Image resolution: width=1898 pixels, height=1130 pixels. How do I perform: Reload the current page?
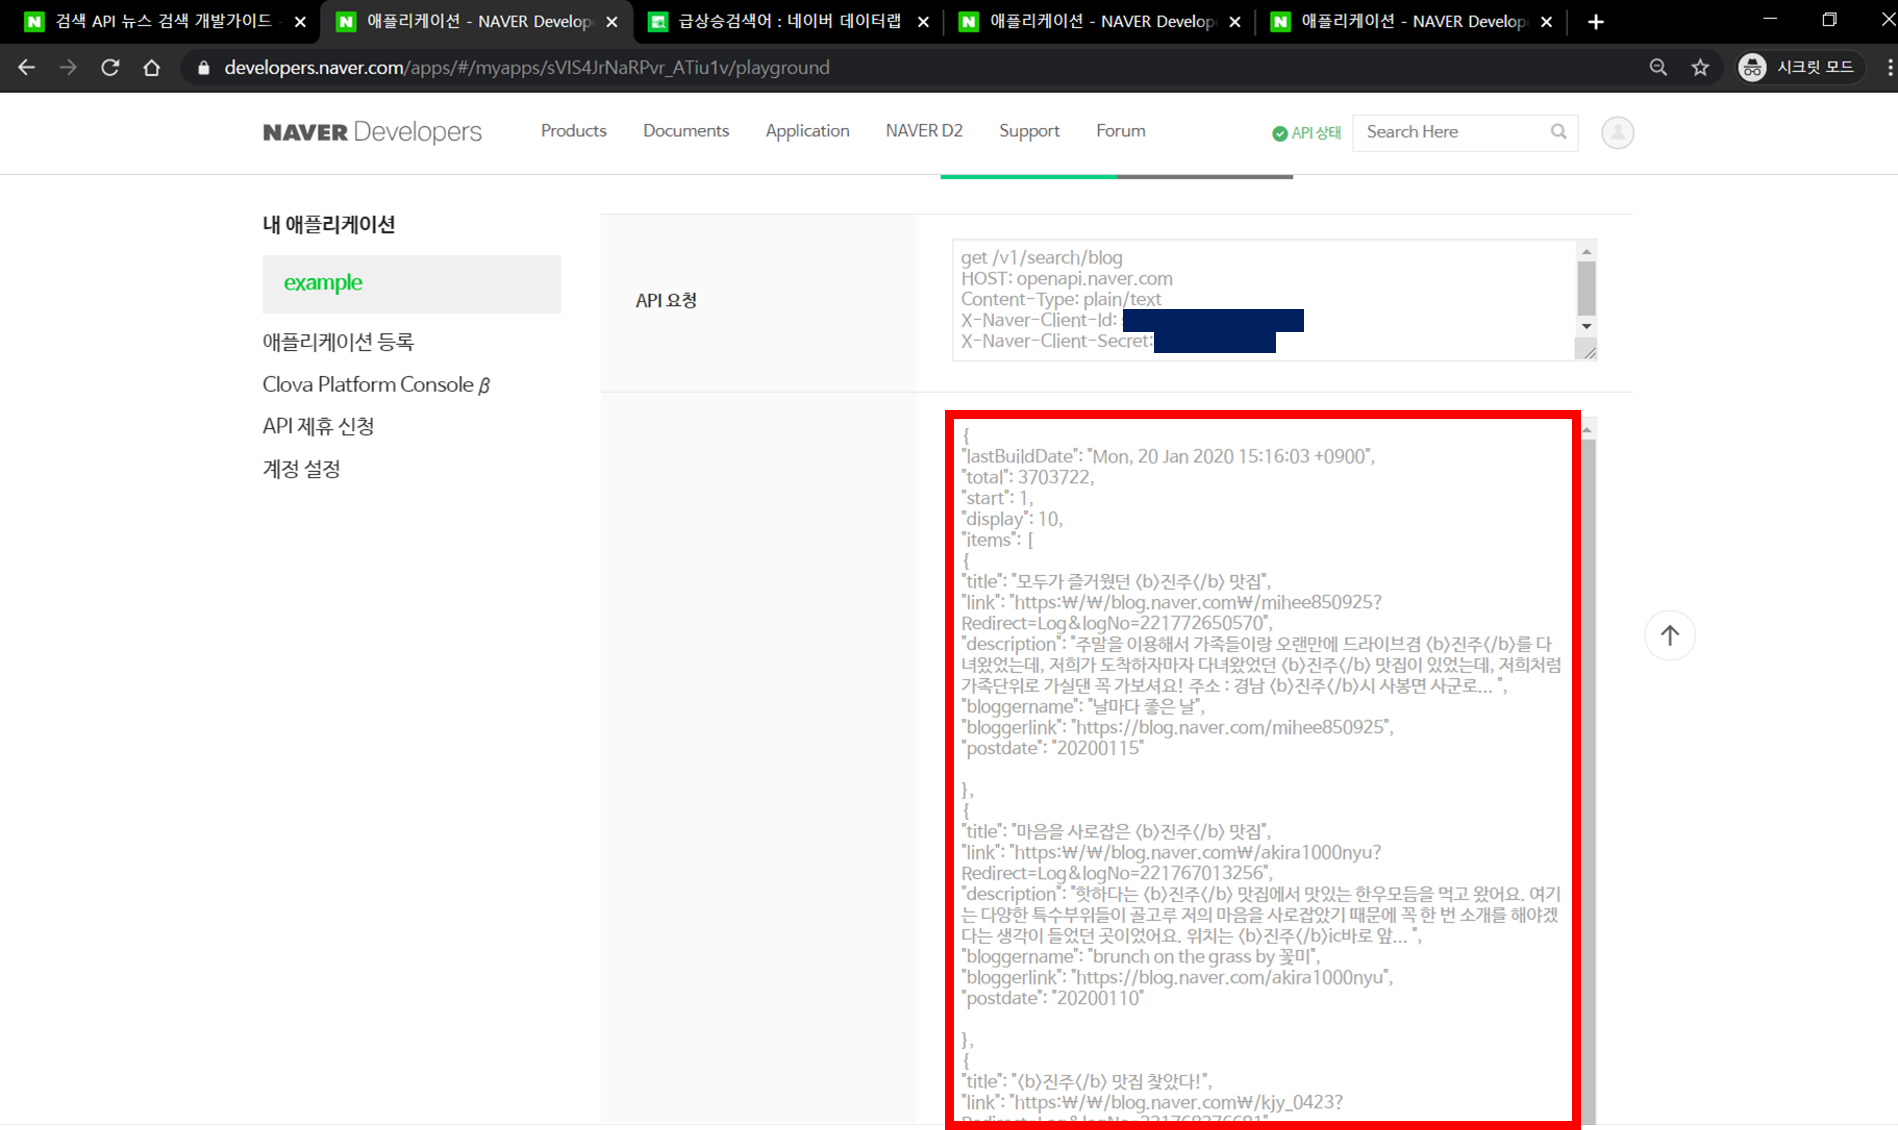pos(110,67)
